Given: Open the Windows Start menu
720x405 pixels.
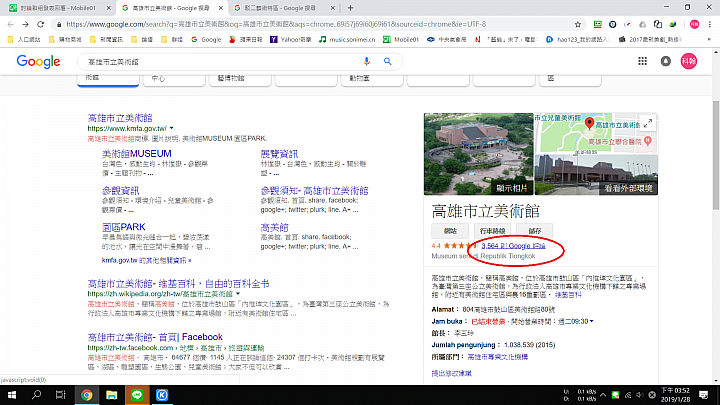Looking at the screenshot, I should click(12, 395).
